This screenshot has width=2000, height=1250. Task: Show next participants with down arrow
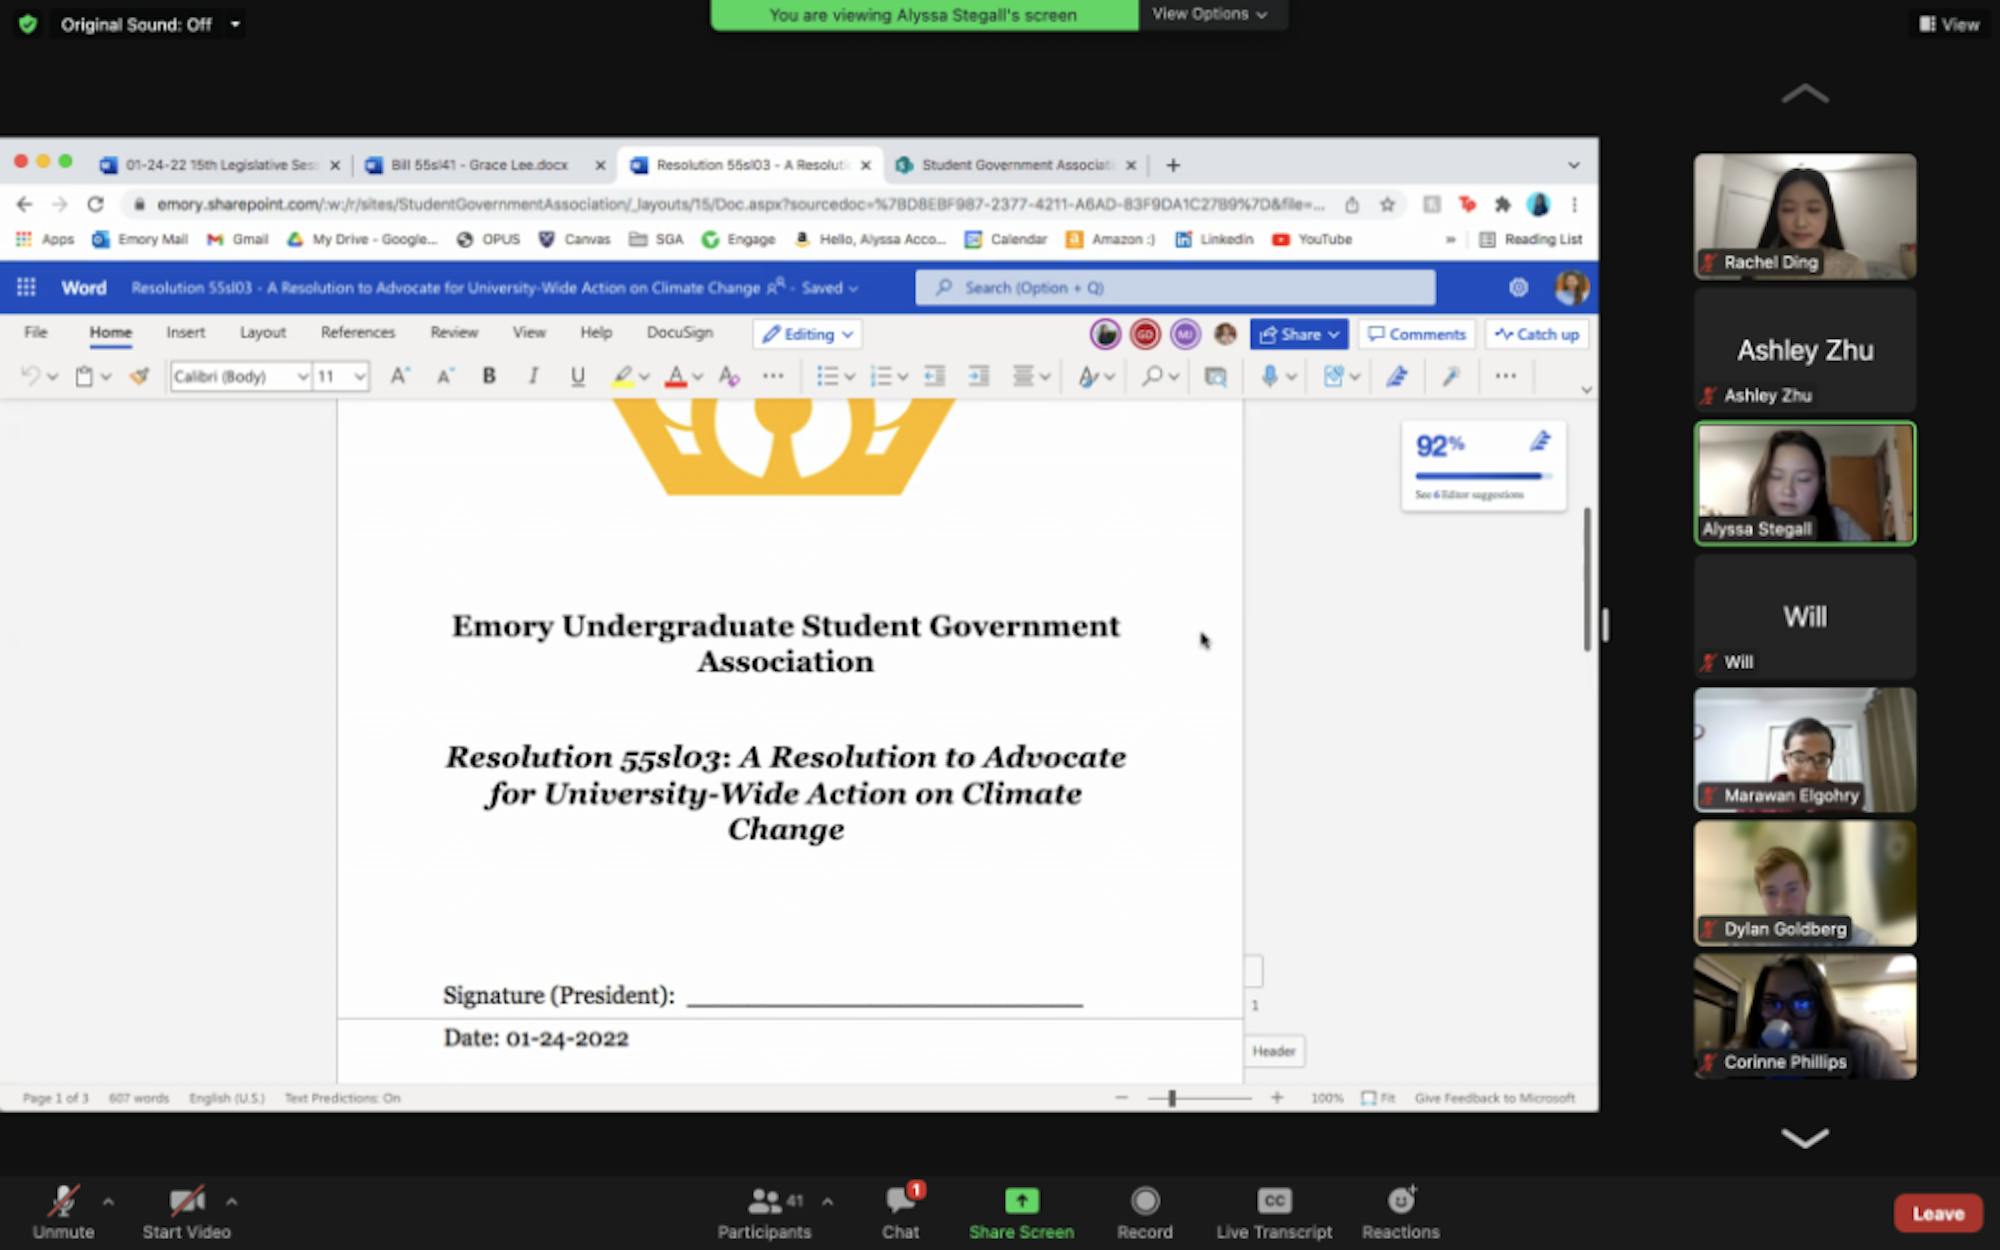pos(1805,1138)
